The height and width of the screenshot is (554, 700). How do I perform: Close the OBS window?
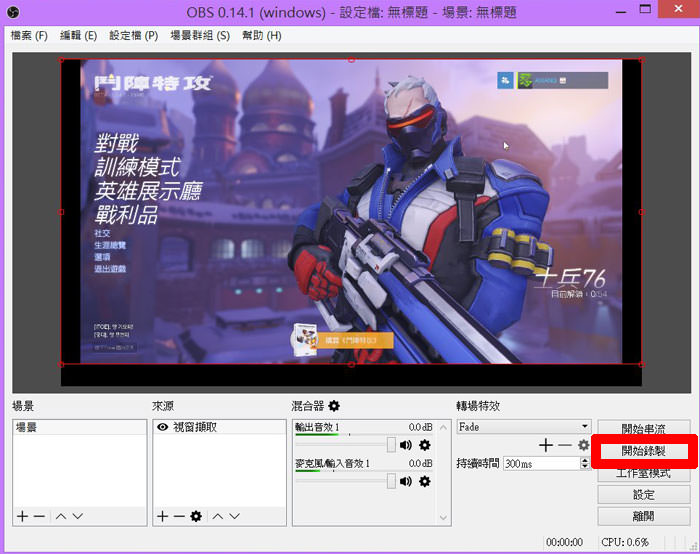point(679,9)
